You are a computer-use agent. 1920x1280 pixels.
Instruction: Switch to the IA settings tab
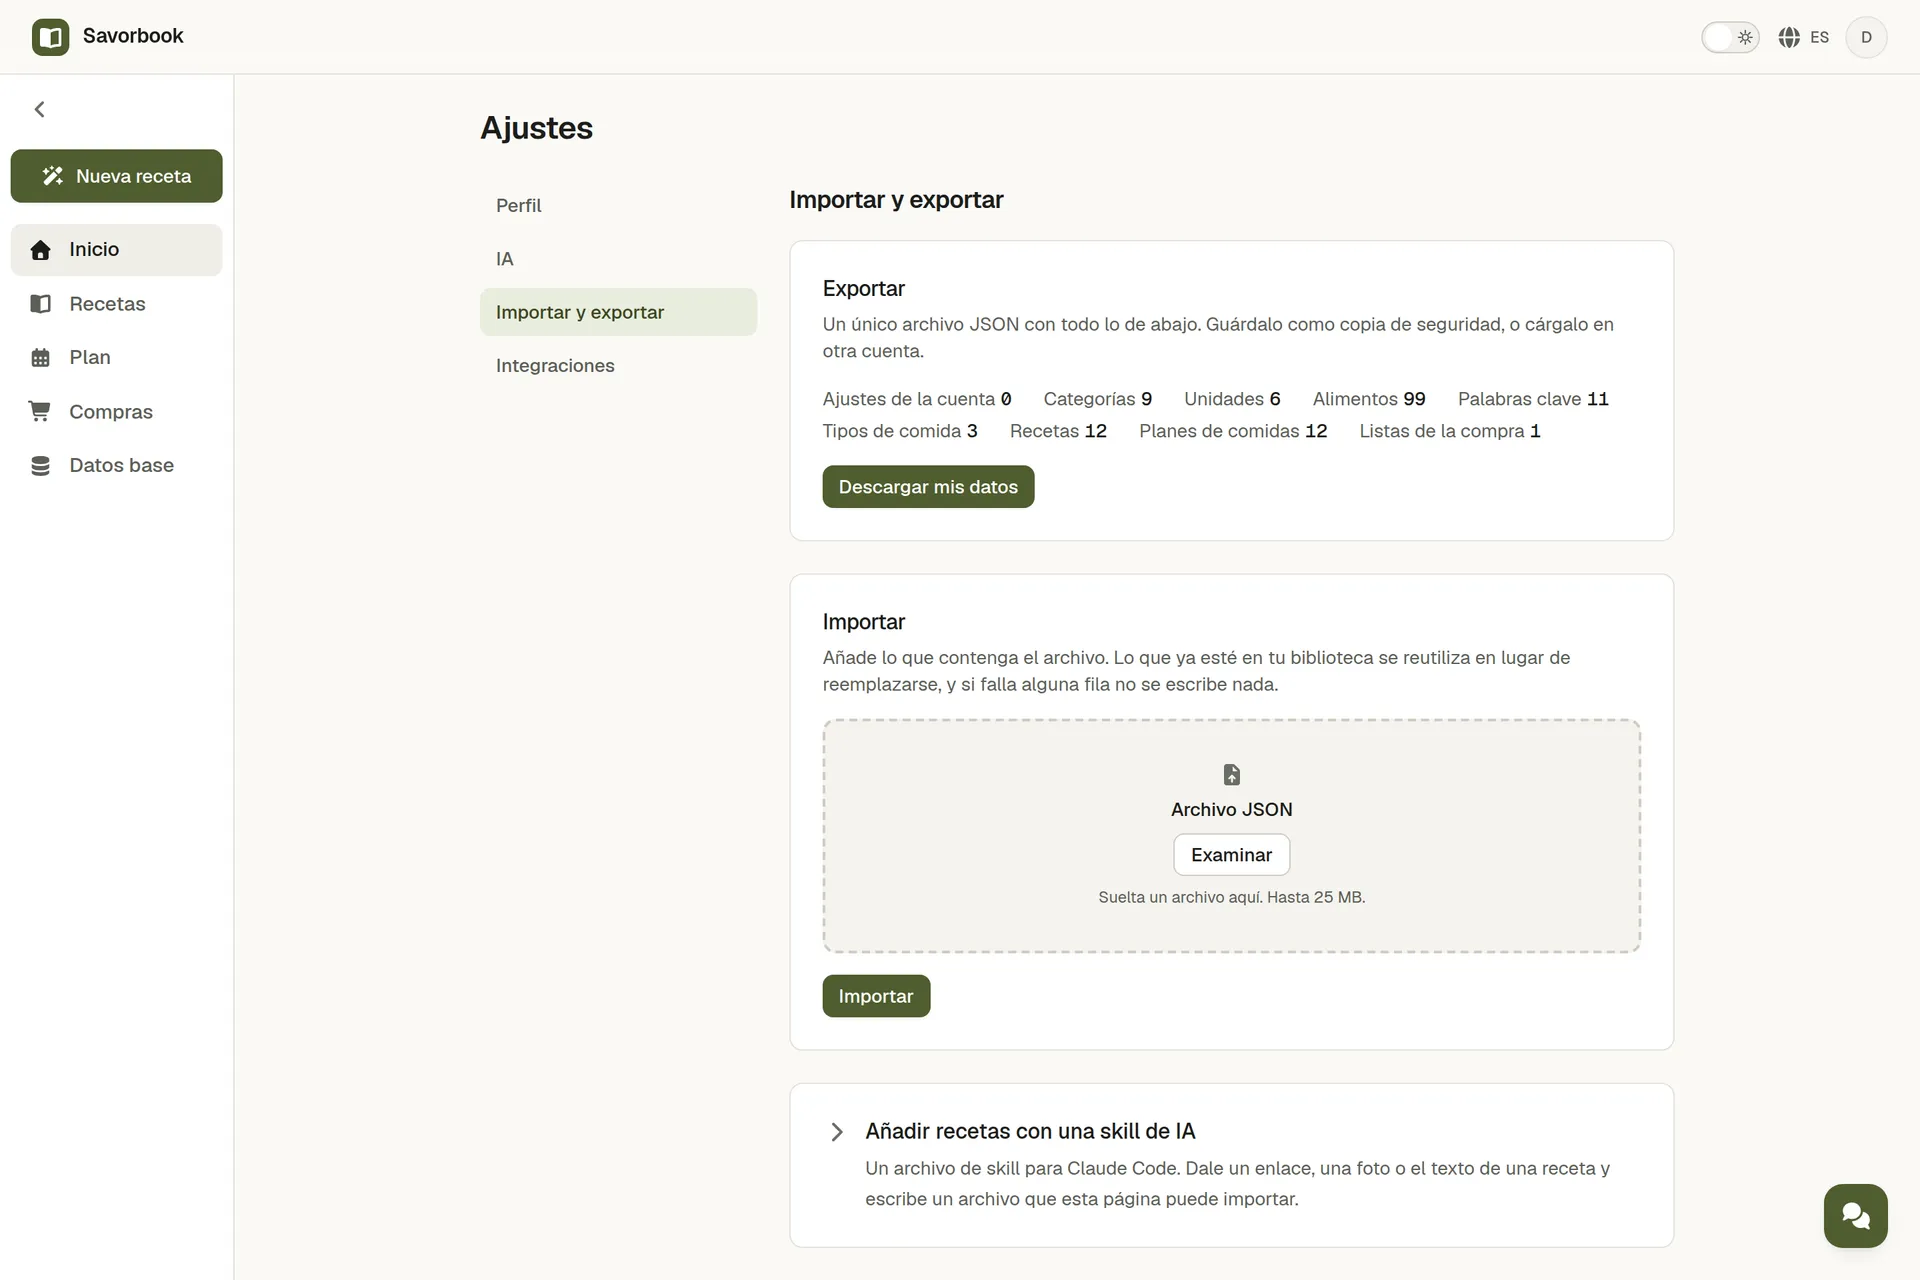pyautogui.click(x=618, y=259)
